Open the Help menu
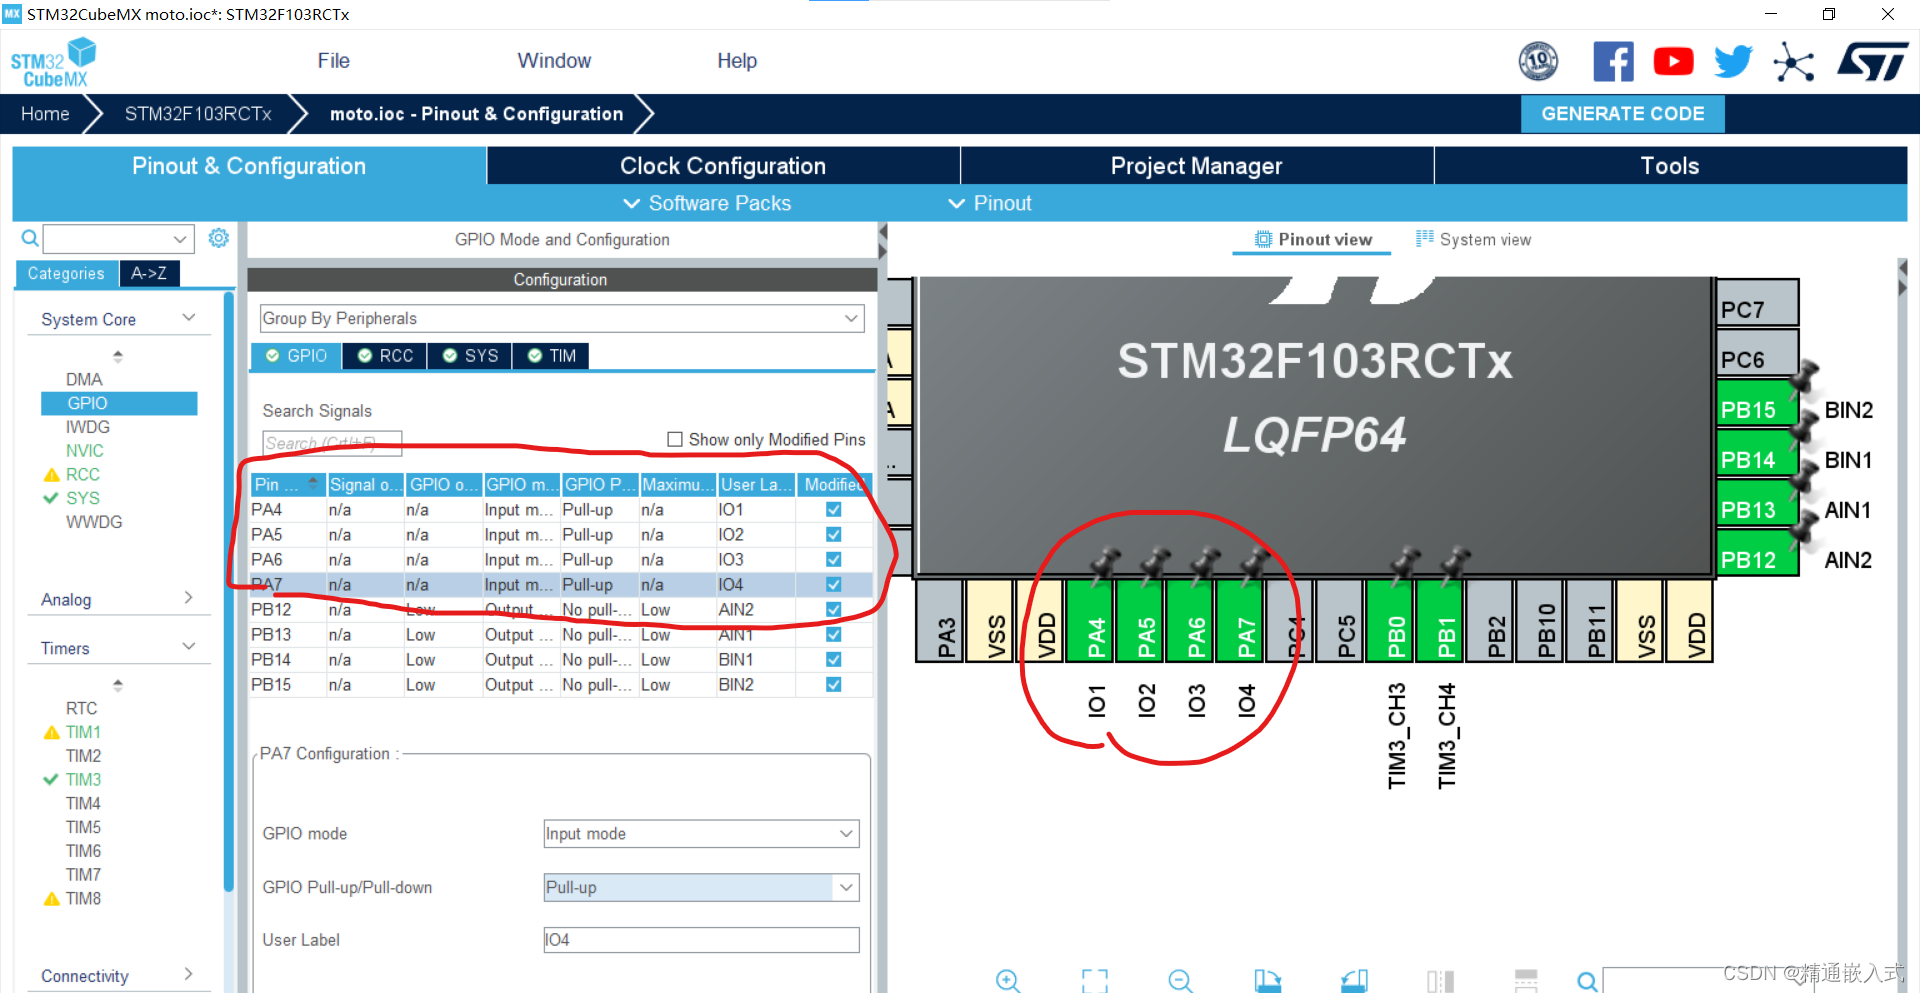This screenshot has height=993, width=1920. tap(737, 61)
